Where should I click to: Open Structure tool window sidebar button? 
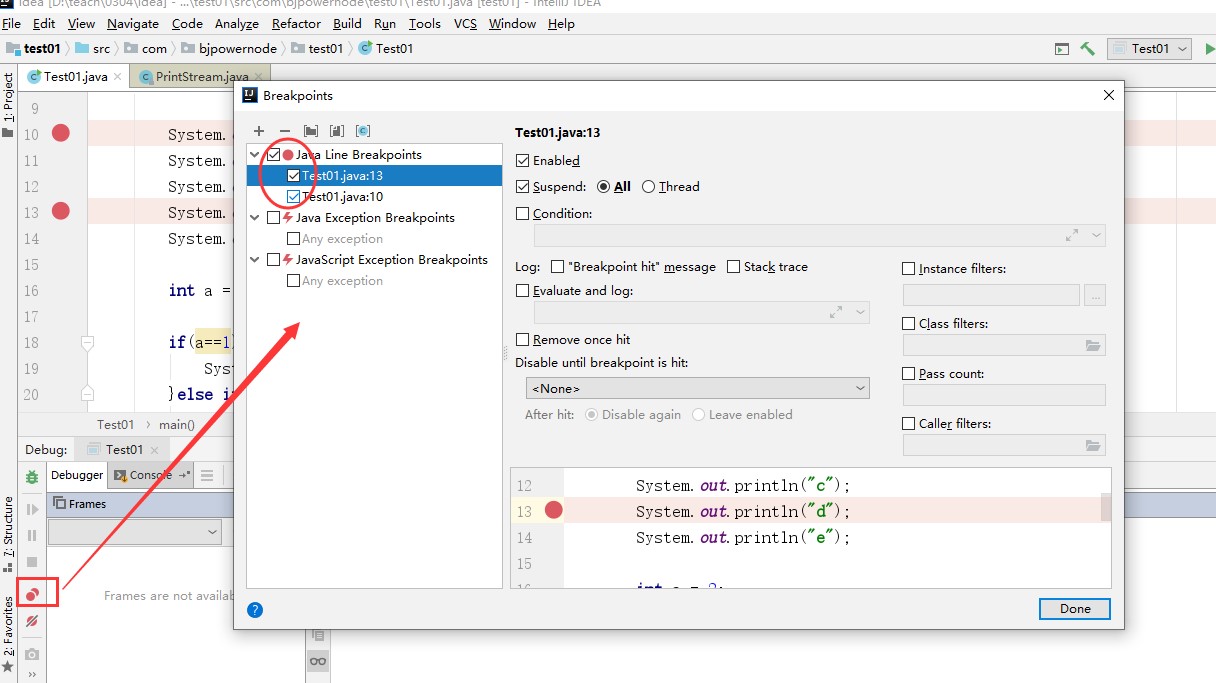(x=8, y=535)
